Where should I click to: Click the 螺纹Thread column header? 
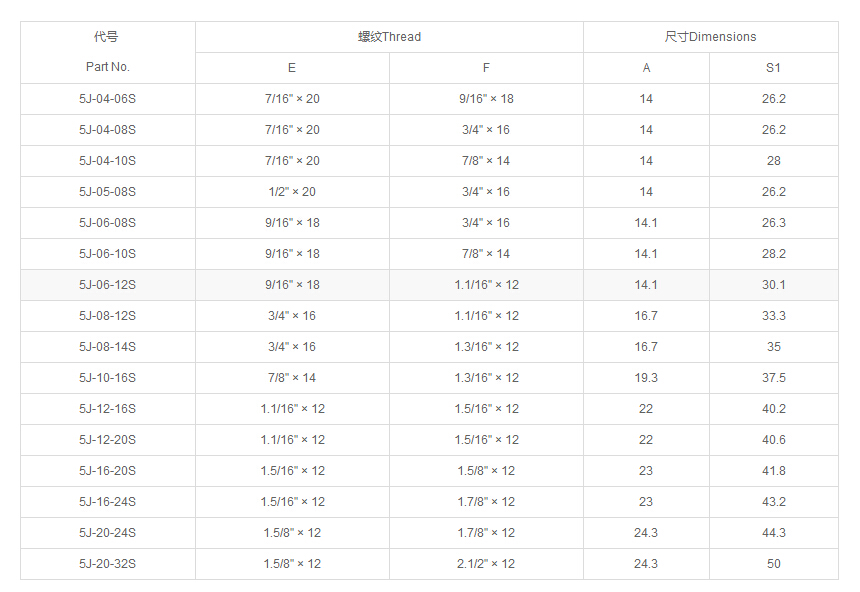click(389, 37)
